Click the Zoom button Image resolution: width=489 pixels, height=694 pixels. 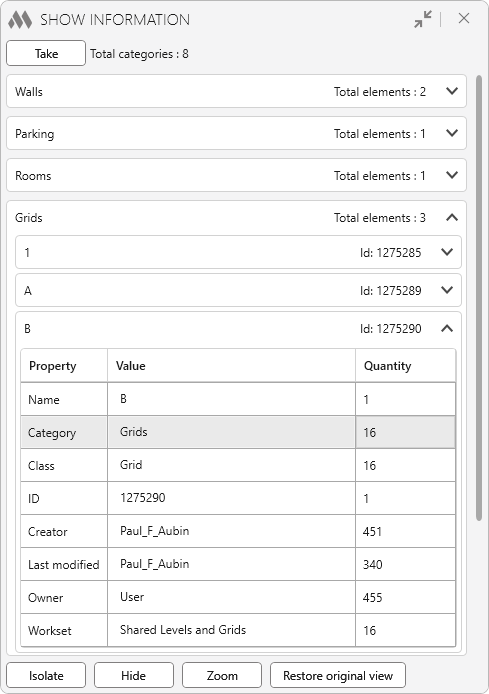(222, 675)
